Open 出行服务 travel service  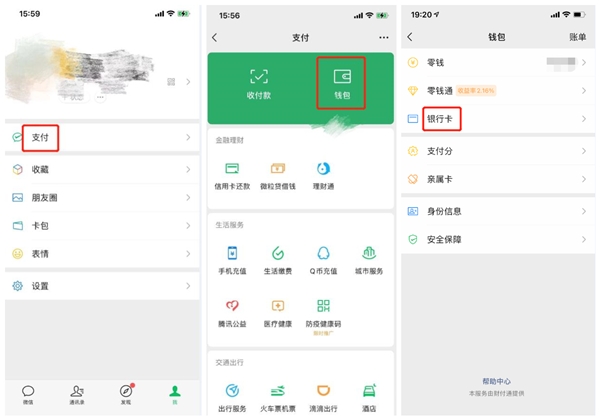coord(232,398)
